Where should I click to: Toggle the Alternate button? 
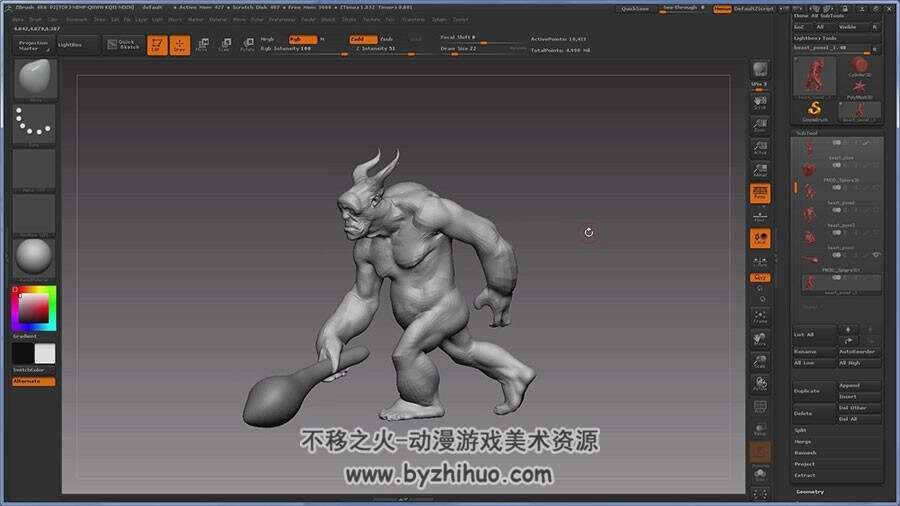(x=34, y=382)
